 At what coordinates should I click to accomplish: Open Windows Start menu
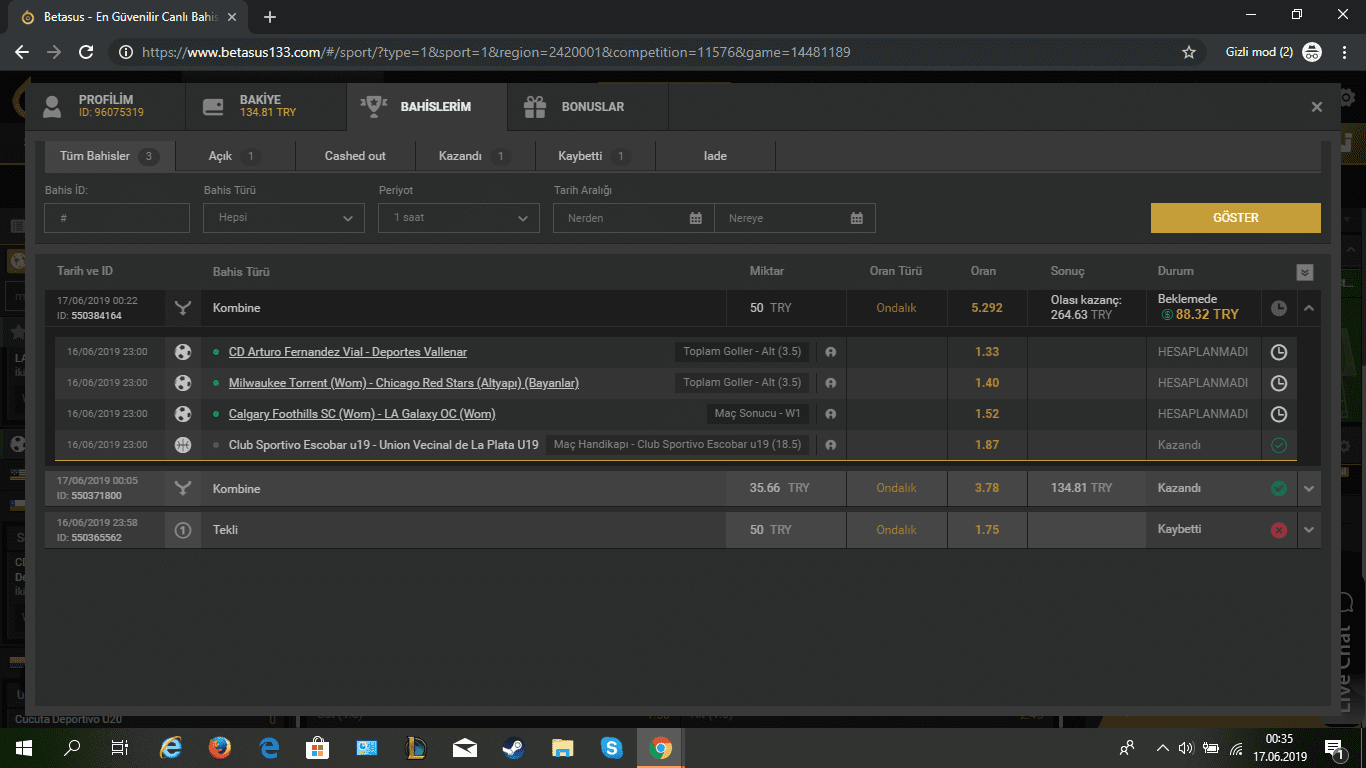[x=23, y=747]
